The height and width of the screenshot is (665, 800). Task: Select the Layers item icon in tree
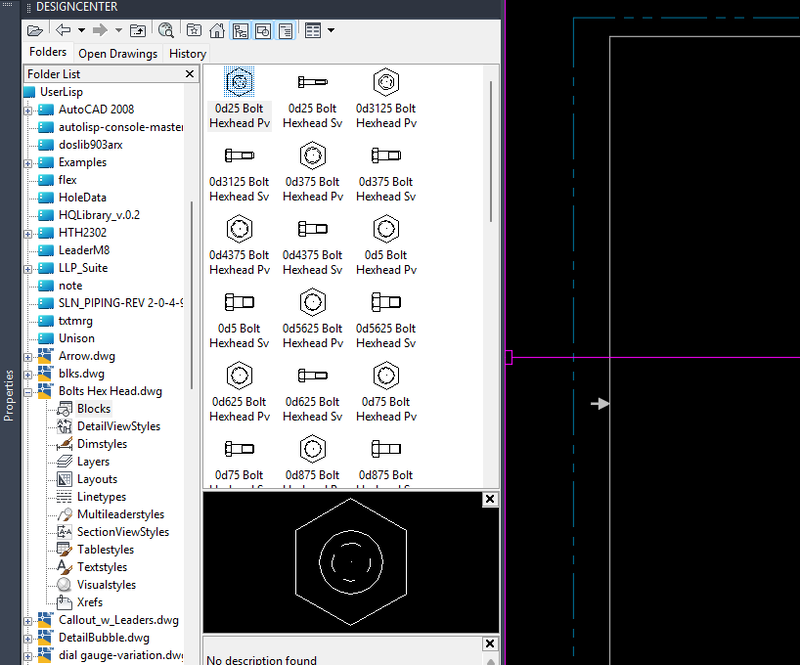pyautogui.click(x=64, y=462)
